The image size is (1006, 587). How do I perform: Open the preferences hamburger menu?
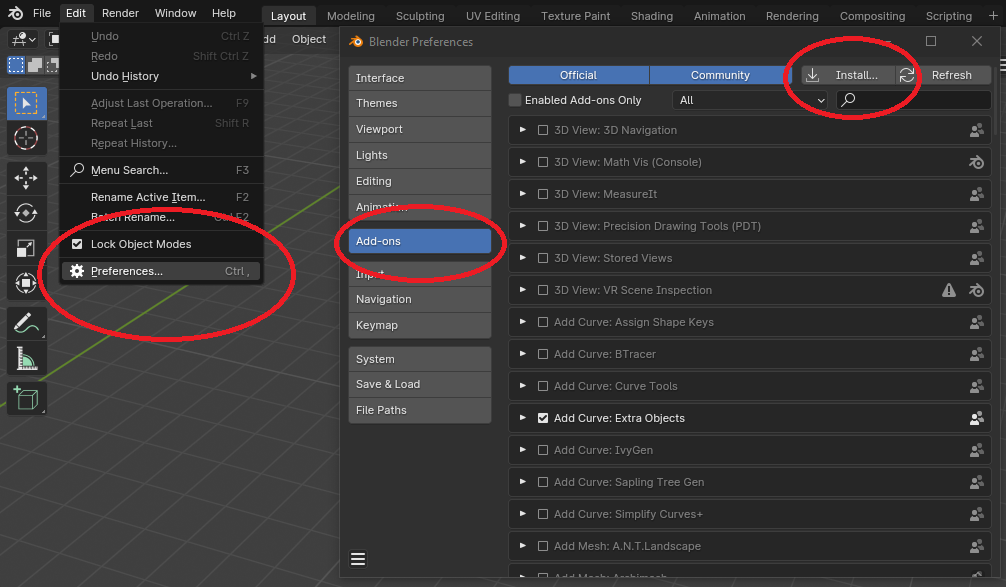358,559
